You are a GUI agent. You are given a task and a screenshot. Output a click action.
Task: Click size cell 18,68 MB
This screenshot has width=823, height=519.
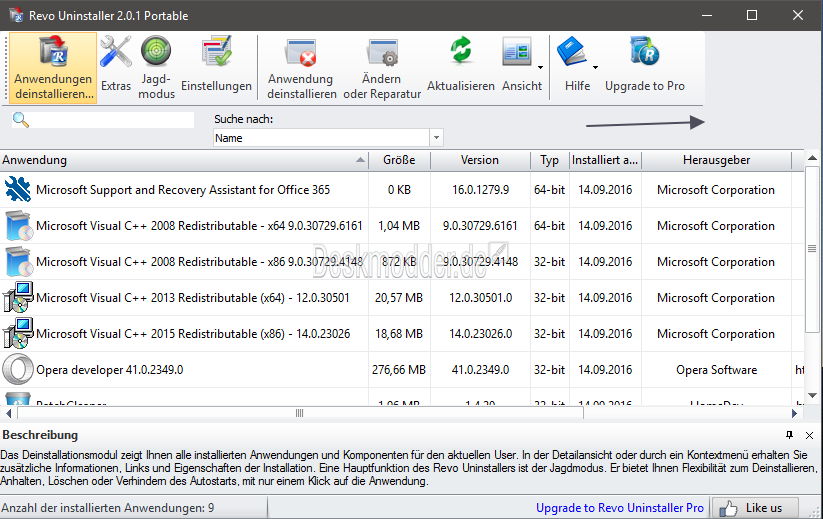coord(399,334)
